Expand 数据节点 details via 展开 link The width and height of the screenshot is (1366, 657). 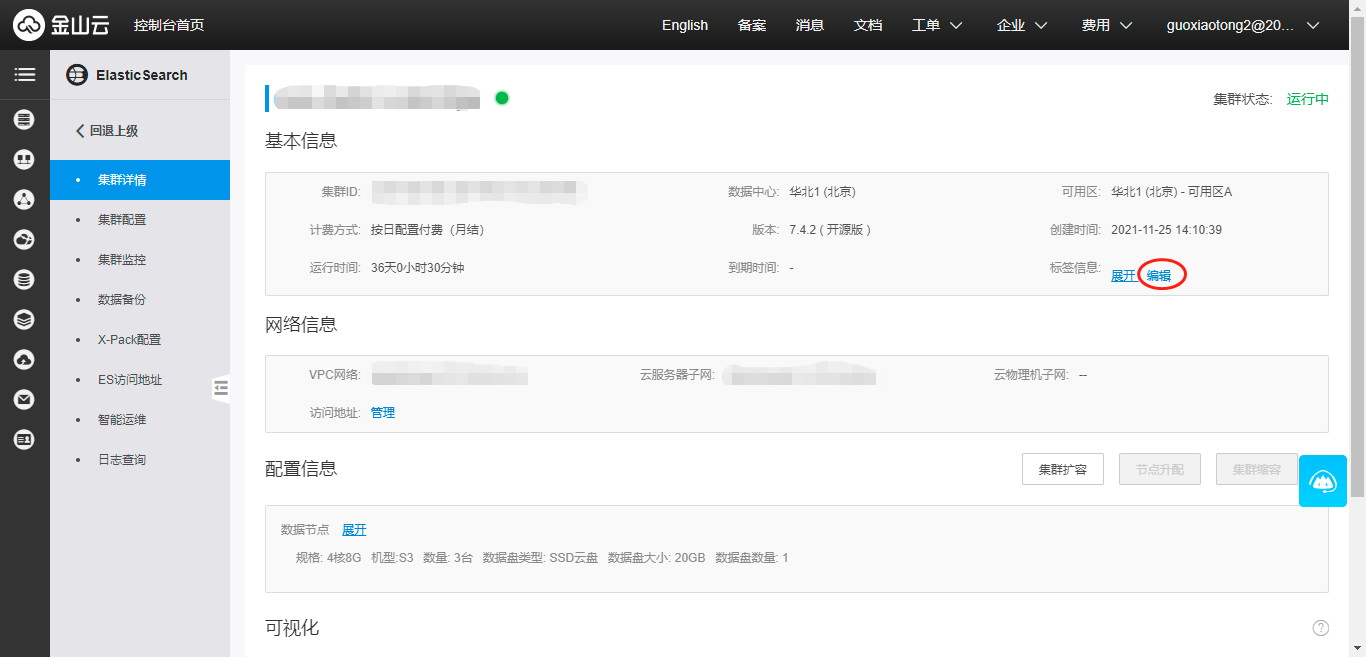[x=354, y=530]
